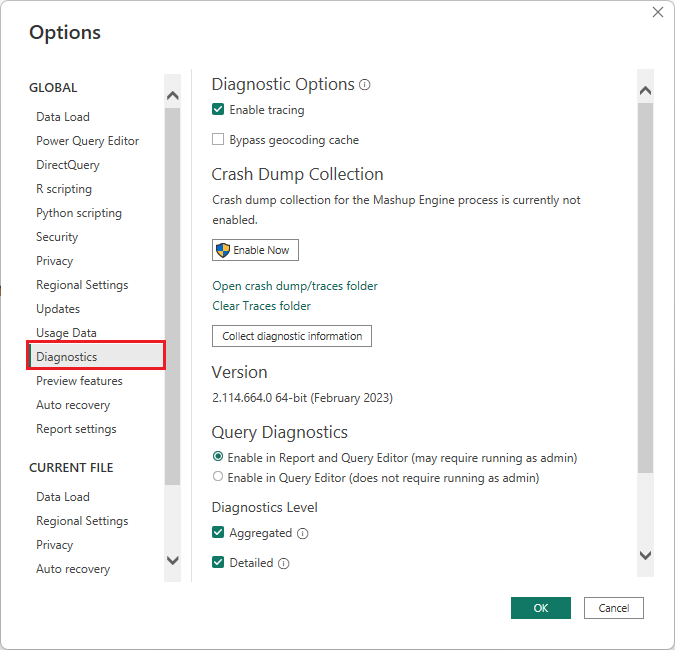Click the info icon next to Aggregated
The image size is (675, 650).
(303, 534)
